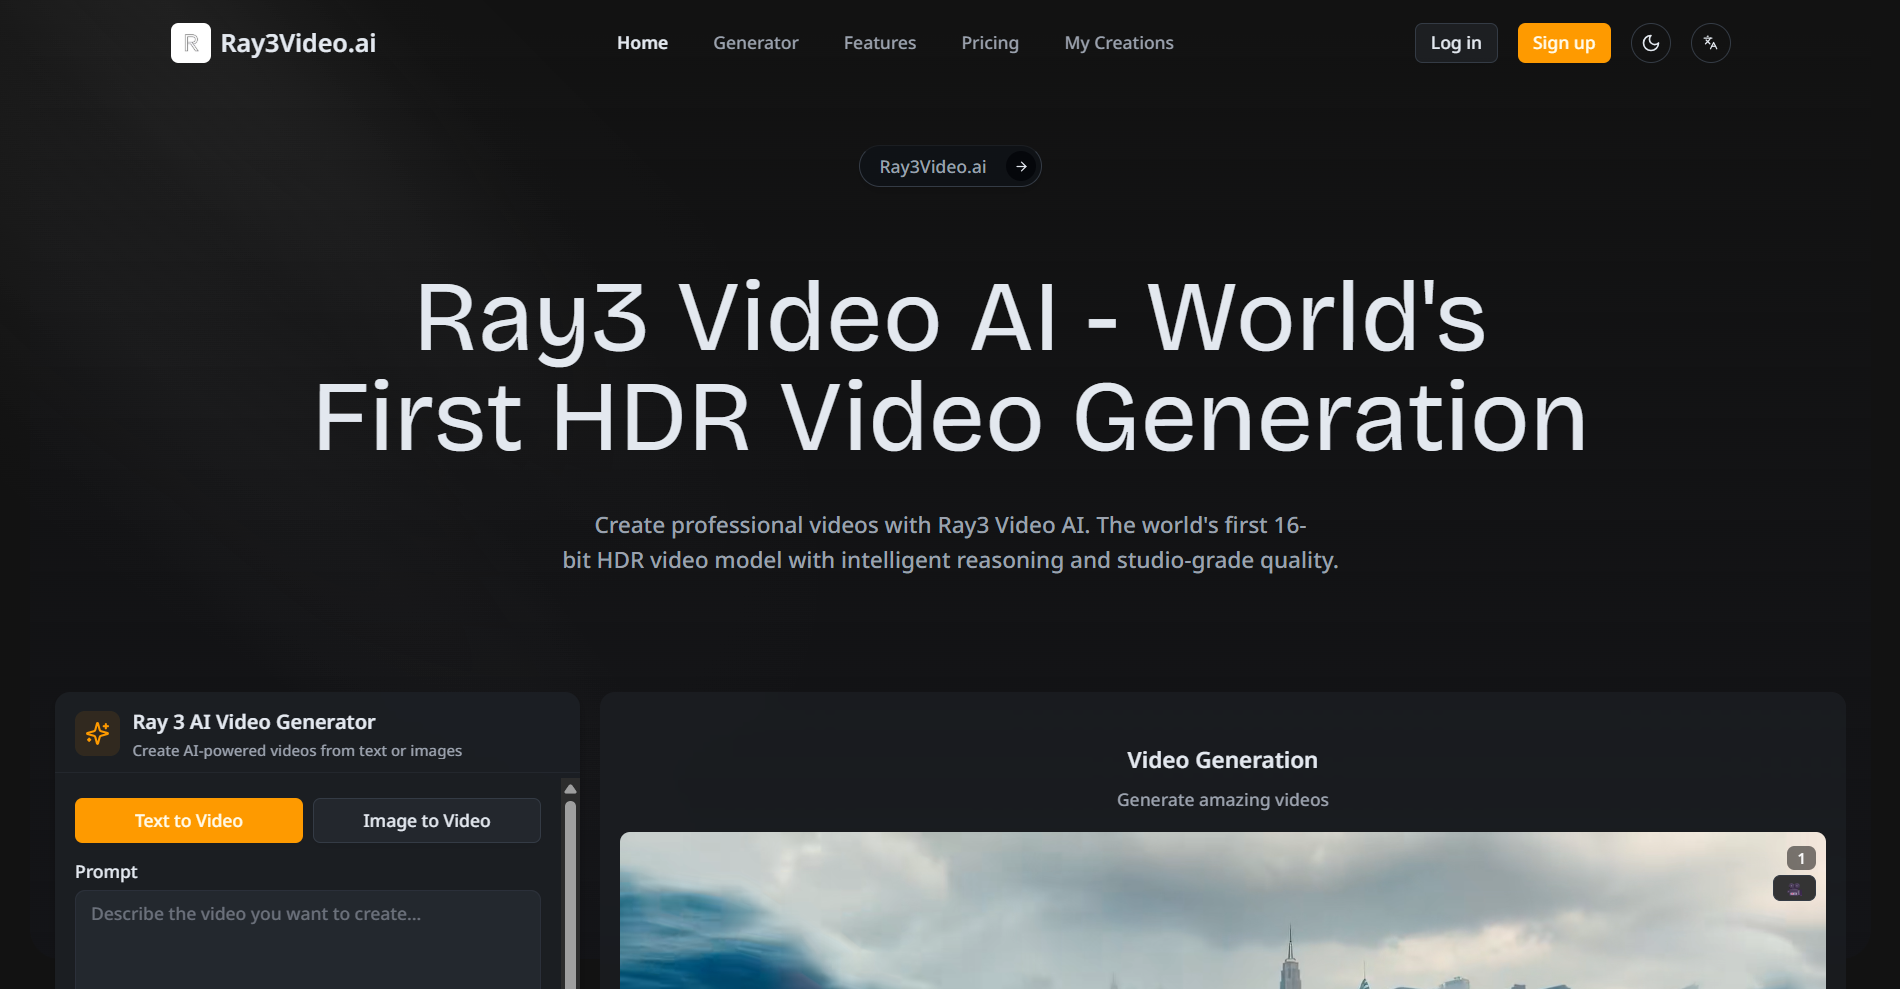
Task: Select Text to Video mode
Action: 188,820
